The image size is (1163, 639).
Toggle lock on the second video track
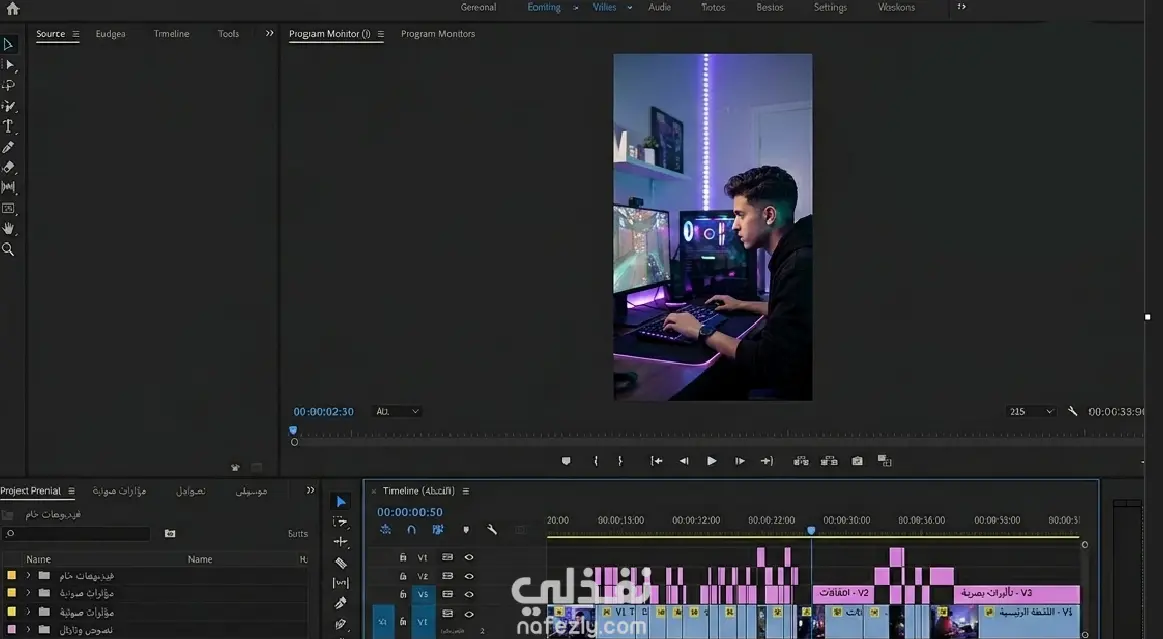(x=403, y=576)
